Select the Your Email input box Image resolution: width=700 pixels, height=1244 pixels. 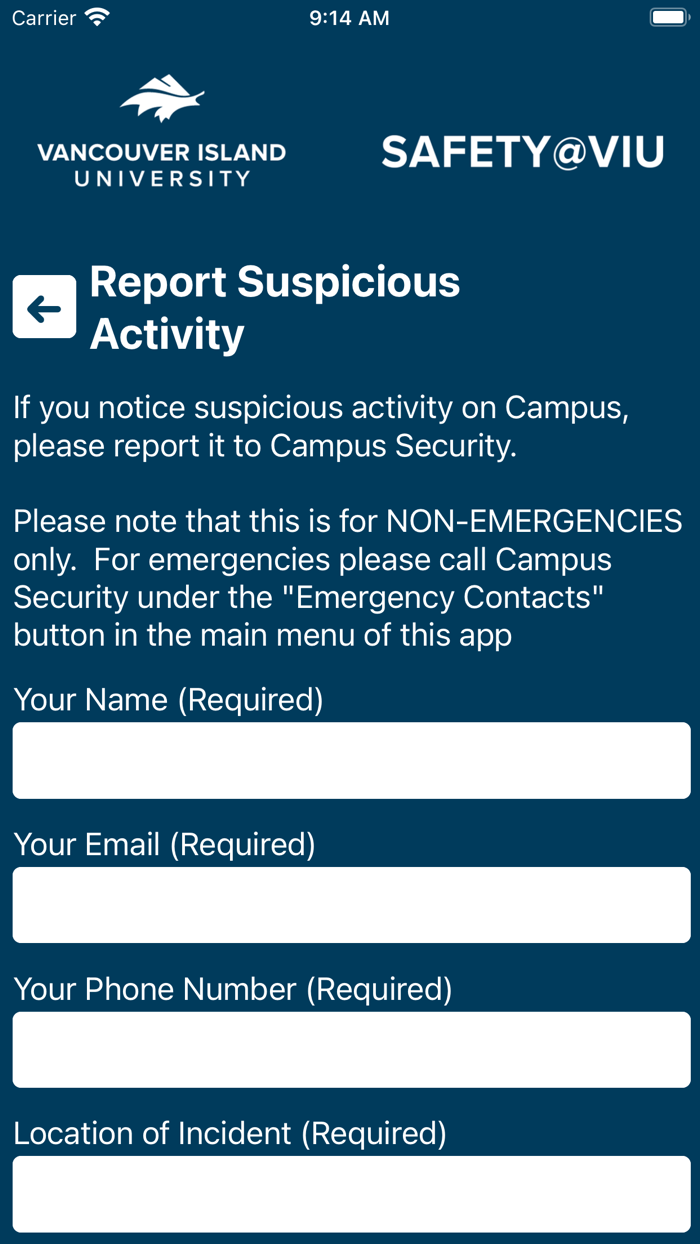[x=350, y=905]
